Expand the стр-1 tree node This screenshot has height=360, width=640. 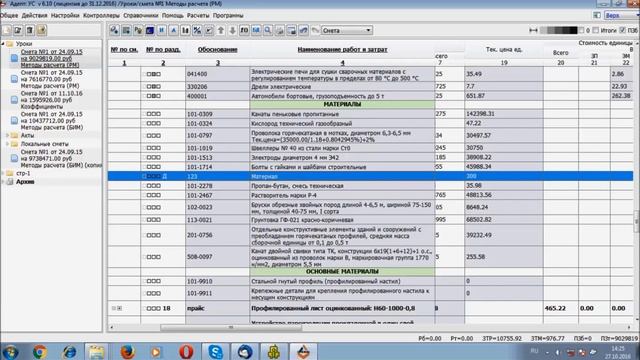click(3, 173)
